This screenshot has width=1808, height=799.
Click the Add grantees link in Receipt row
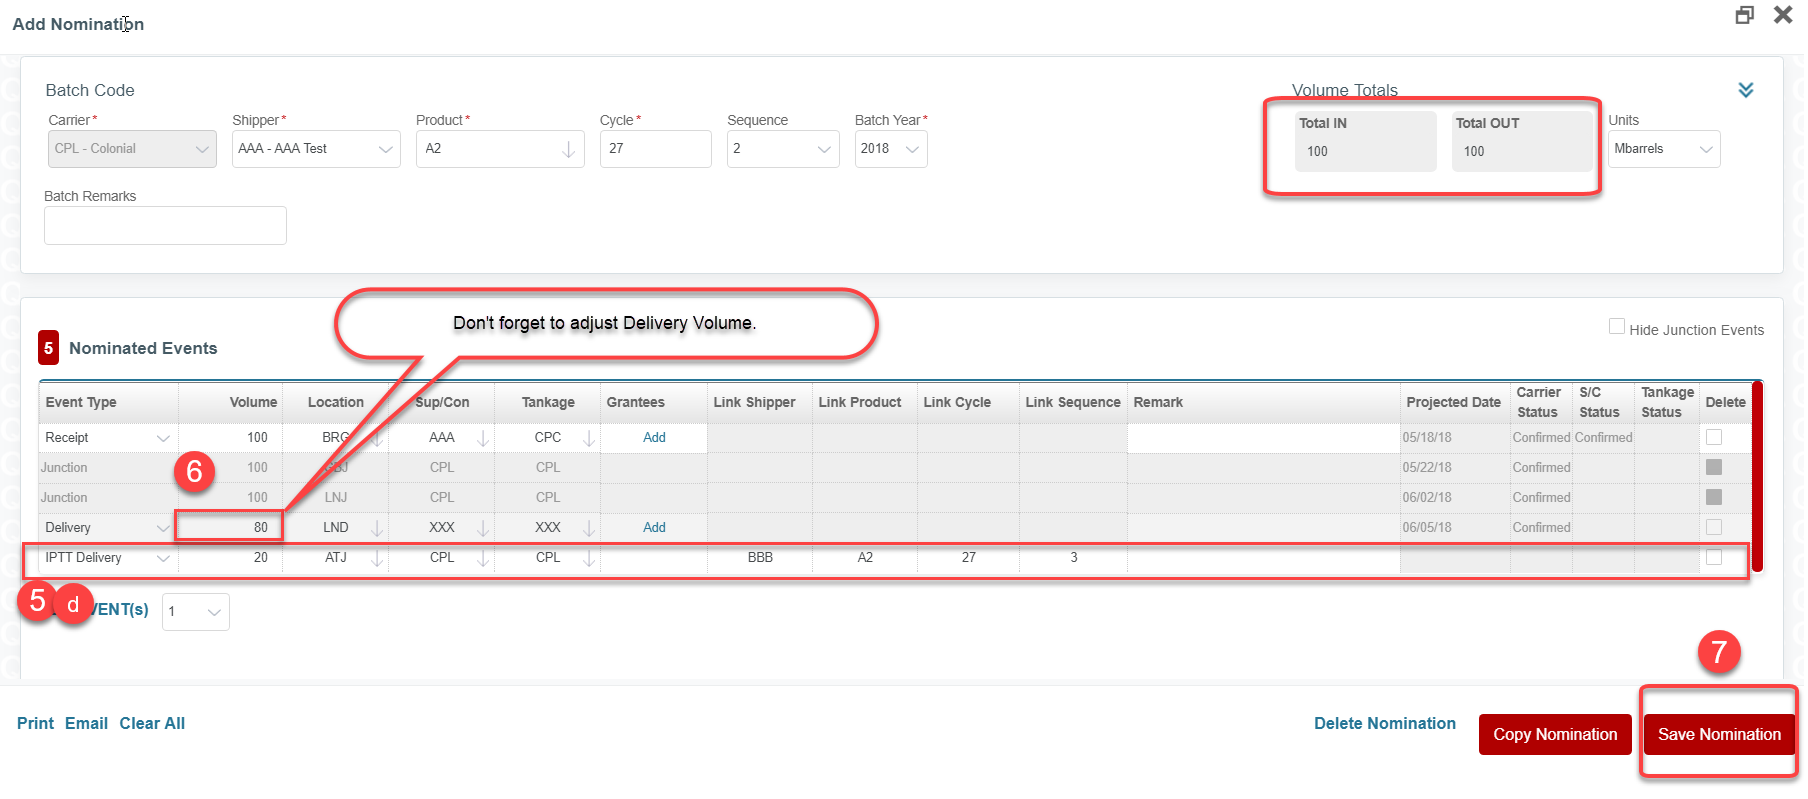[654, 437]
